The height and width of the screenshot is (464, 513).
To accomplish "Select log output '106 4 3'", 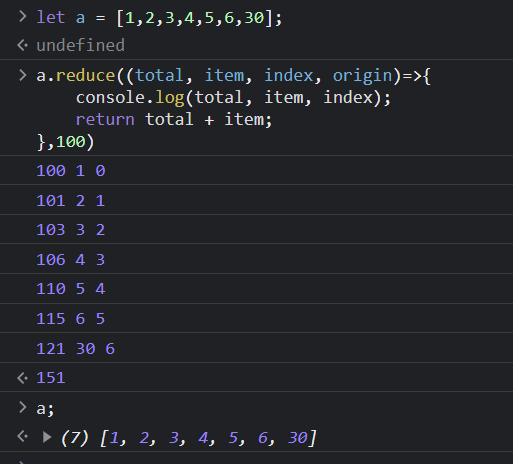I will tap(71, 260).
